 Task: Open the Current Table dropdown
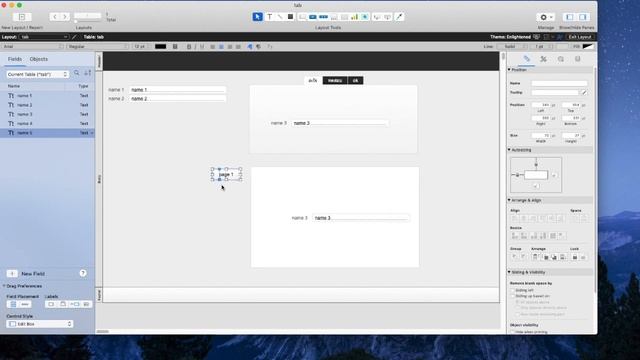[37, 74]
